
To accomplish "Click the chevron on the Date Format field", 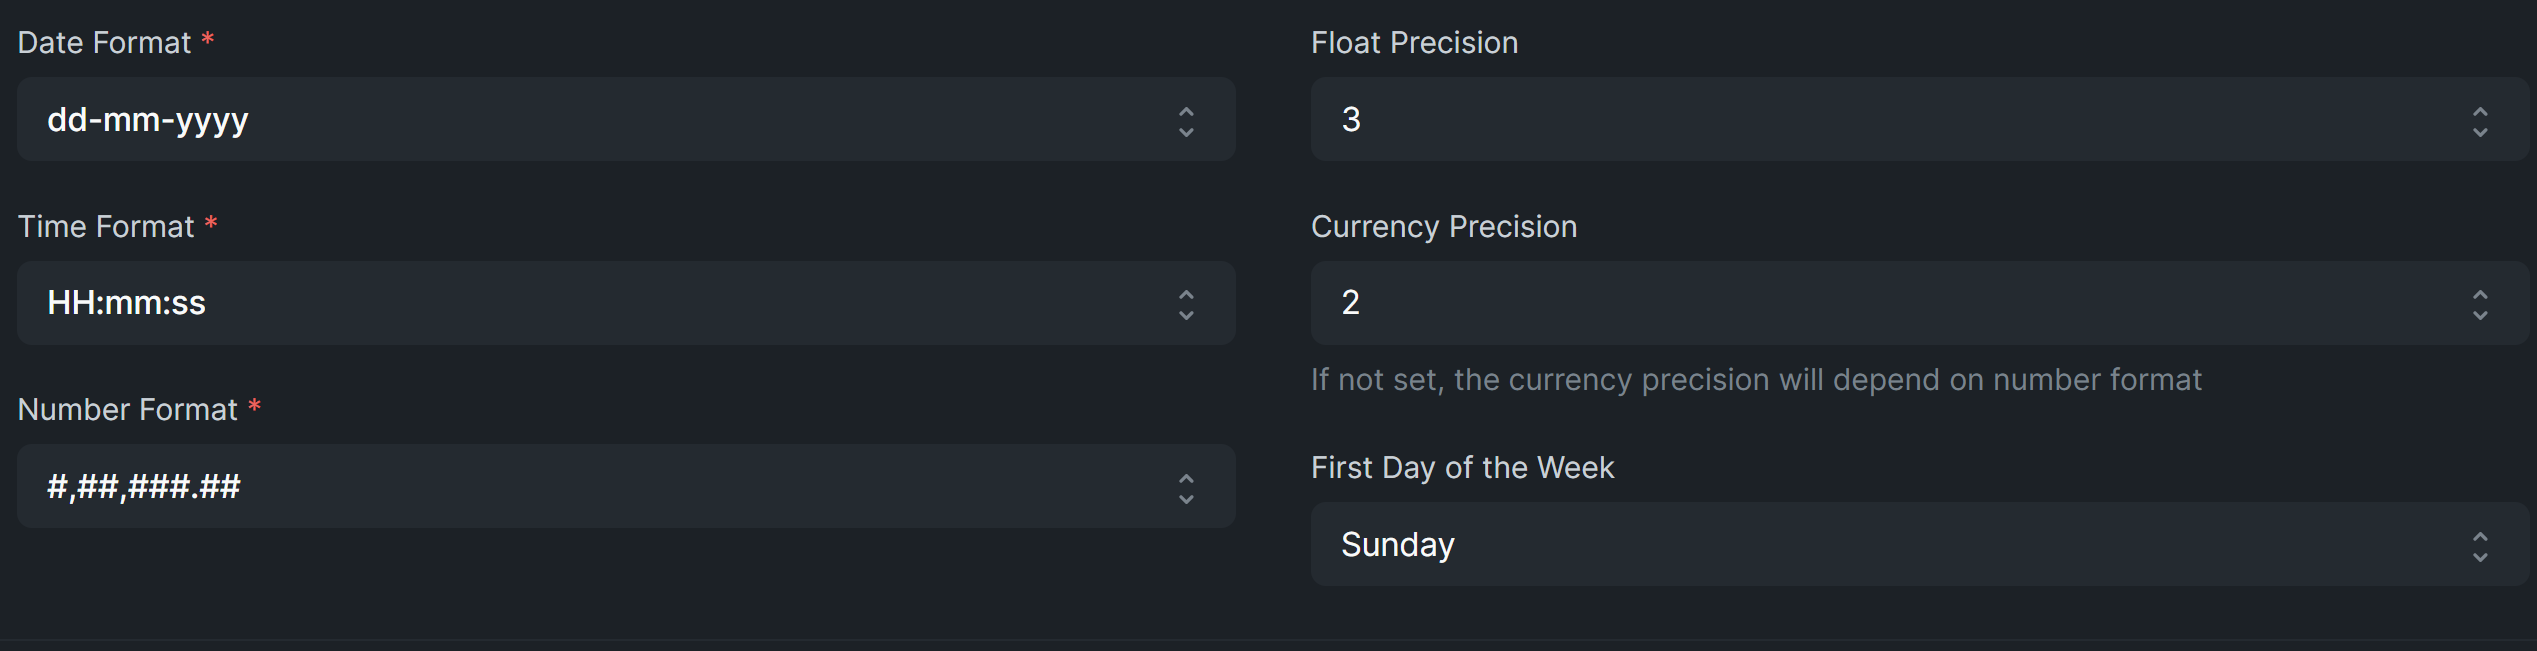I will (1185, 119).
